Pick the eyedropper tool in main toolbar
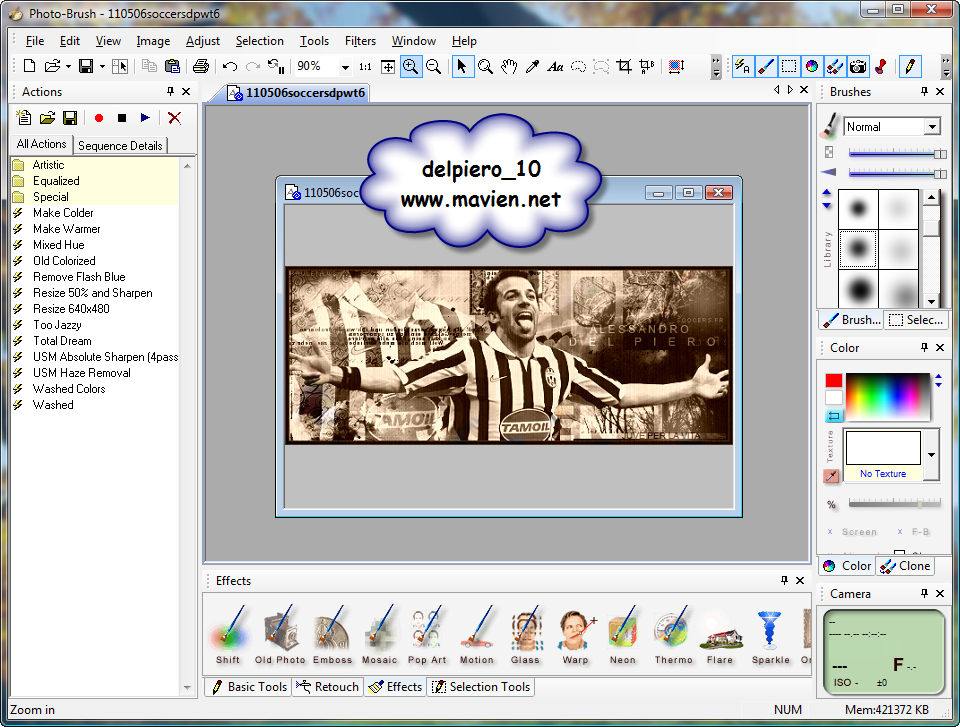The image size is (960, 727). (x=532, y=66)
